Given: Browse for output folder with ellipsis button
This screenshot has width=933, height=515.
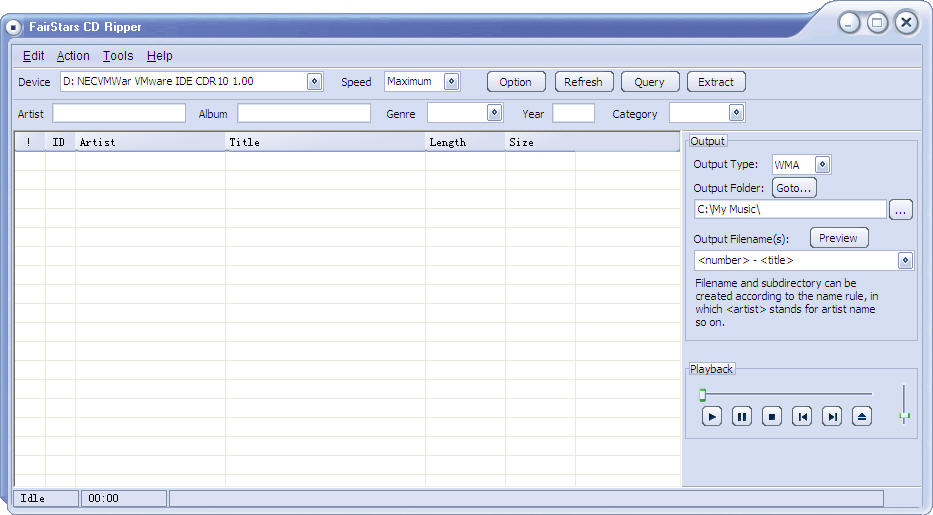Looking at the screenshot, I should [x=900, y=210].
